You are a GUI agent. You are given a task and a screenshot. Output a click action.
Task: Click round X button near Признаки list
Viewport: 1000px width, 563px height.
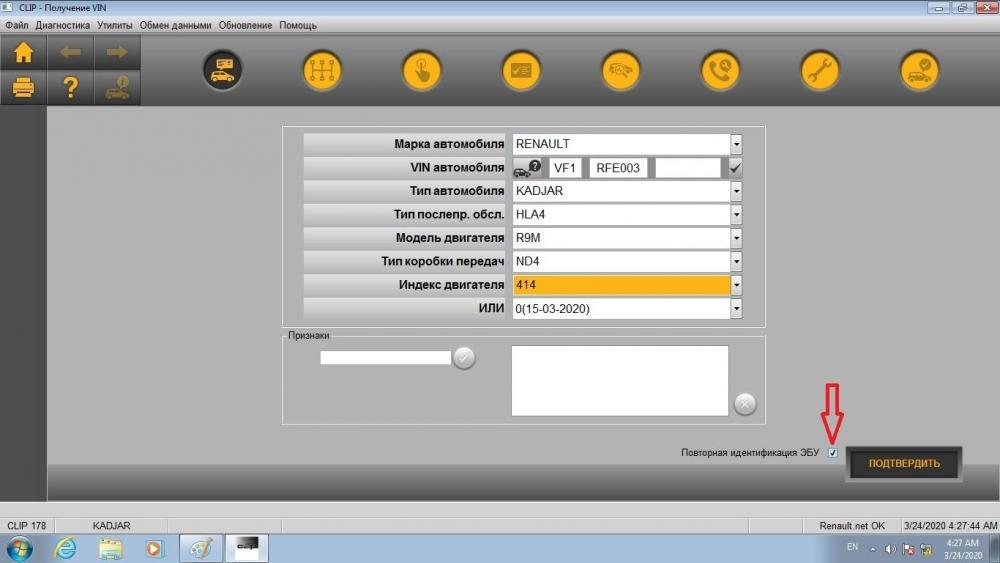click(x=745, y=404)
